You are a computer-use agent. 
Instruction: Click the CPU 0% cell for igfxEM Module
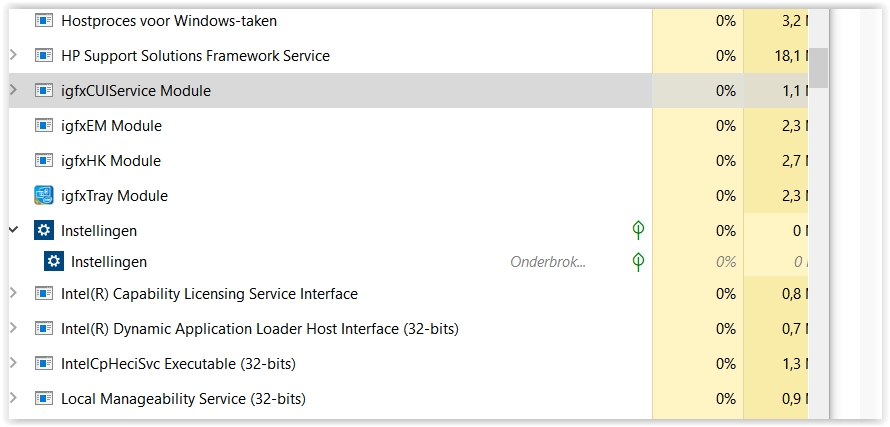click(725, 126)
